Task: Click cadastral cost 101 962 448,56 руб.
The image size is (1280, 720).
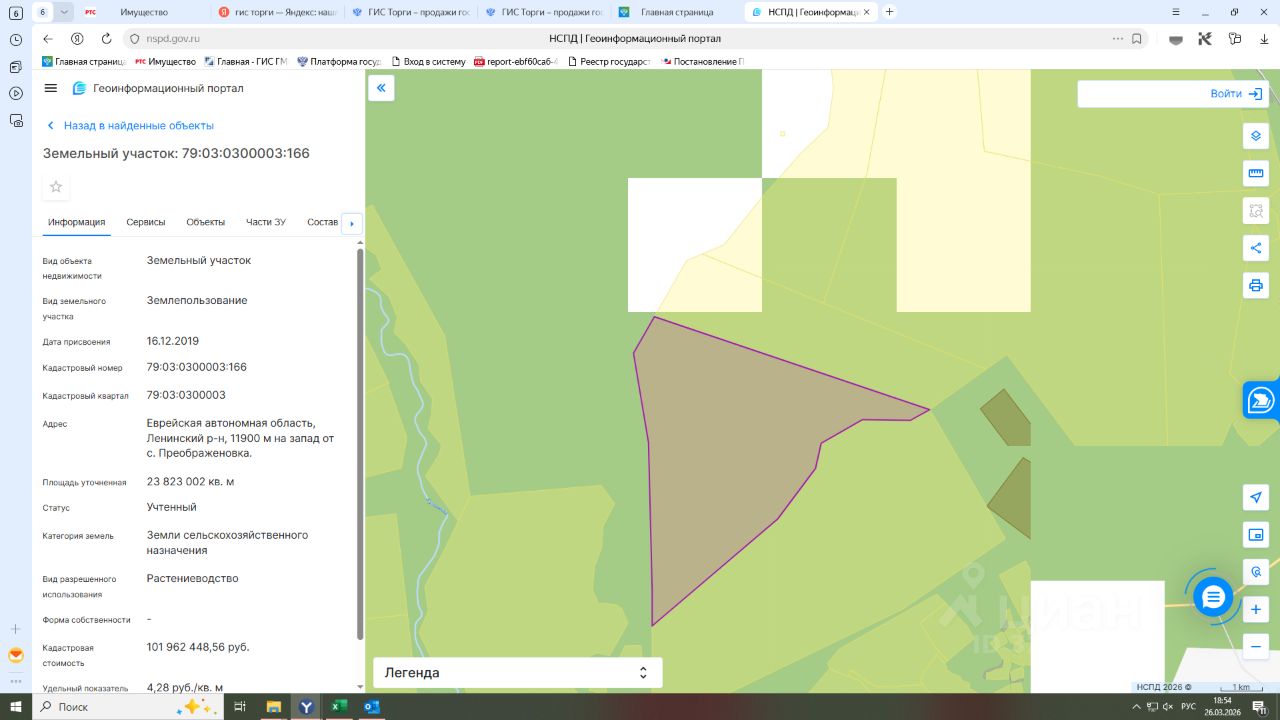Action: [x=198, y=647]
